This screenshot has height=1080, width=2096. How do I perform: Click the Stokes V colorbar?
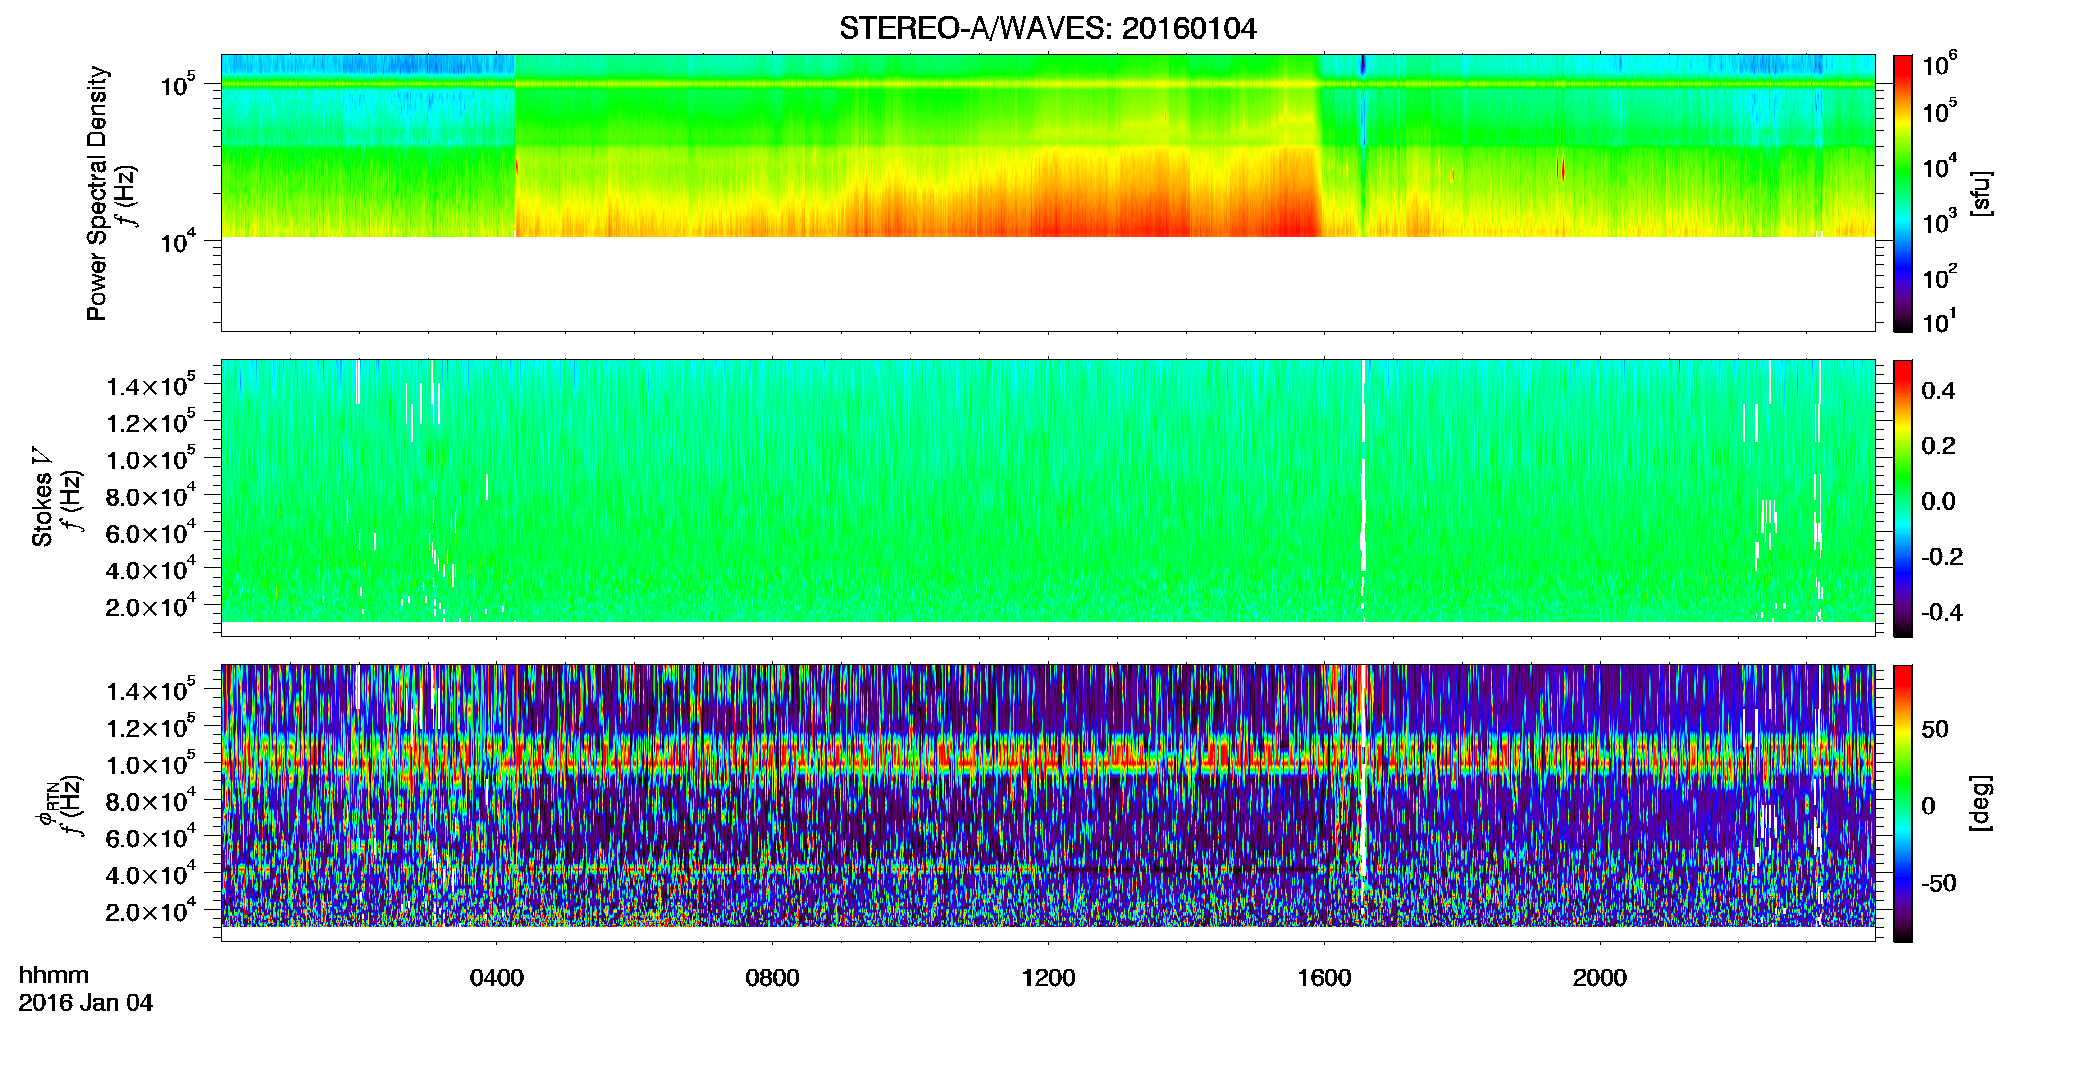point(1902,498)
